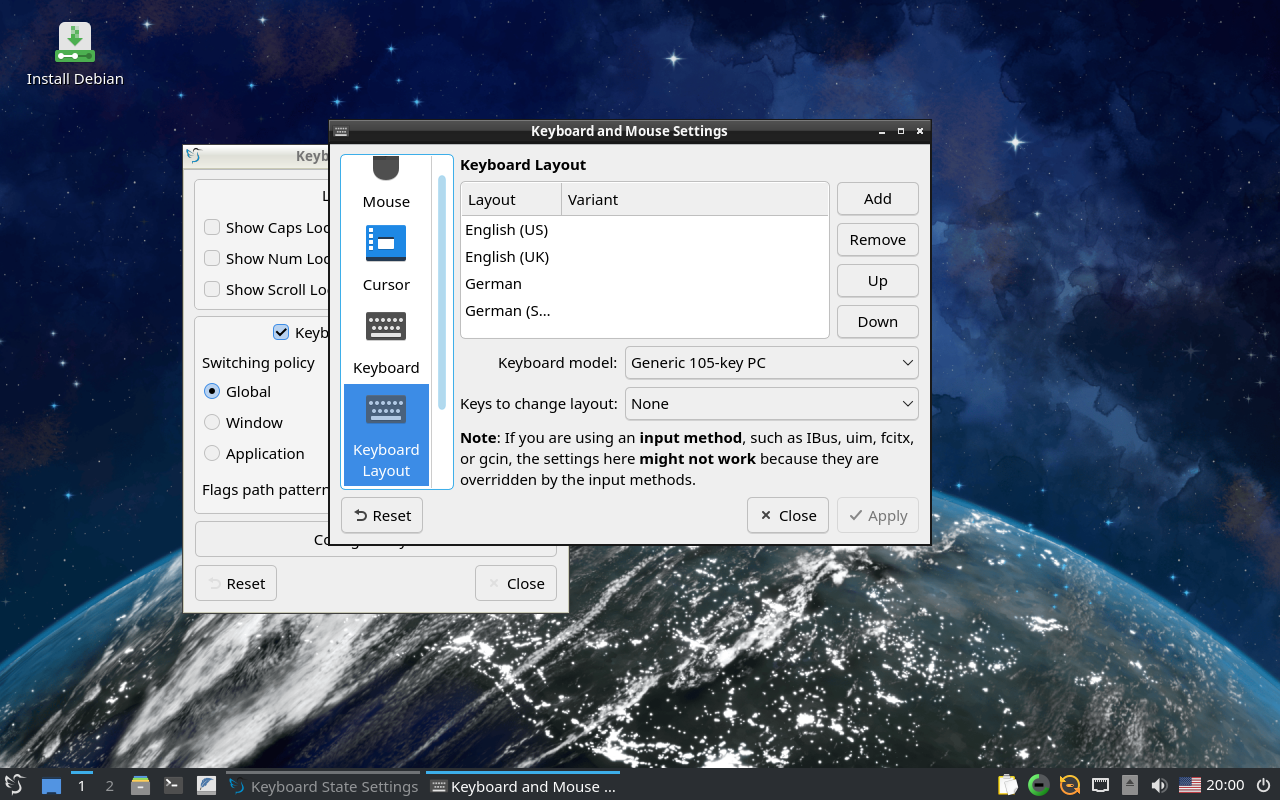
Task: Open the file manager from the taskbar
Action: [141, 786]
